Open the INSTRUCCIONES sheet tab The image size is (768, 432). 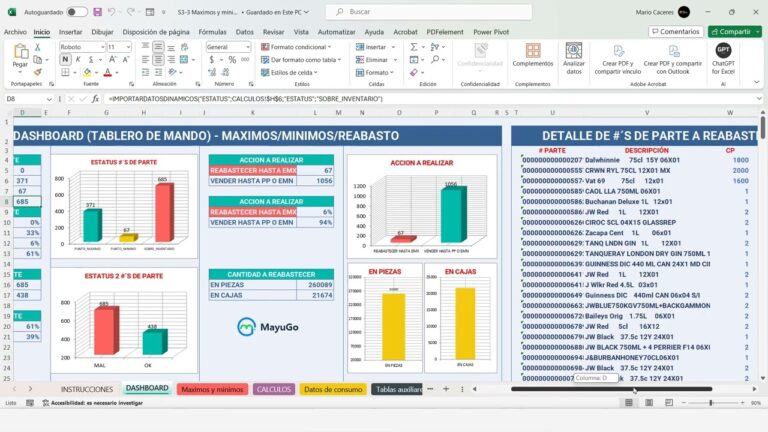click(87, 389)
